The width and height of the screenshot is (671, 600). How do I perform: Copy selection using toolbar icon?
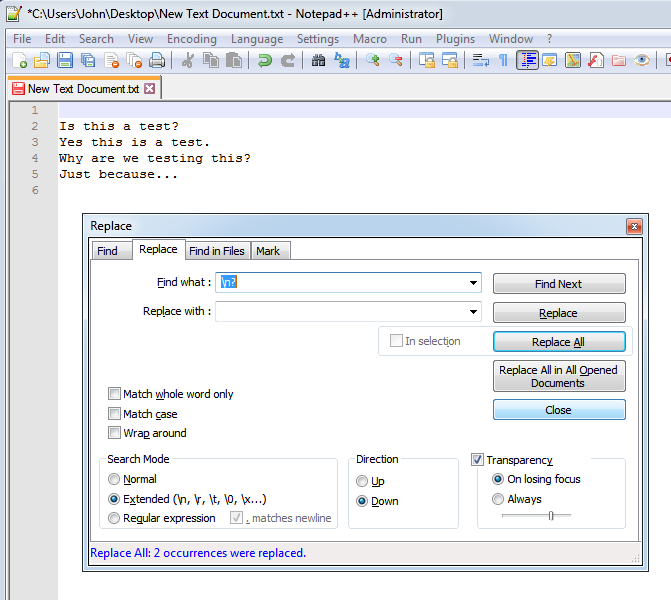[211, 60]
